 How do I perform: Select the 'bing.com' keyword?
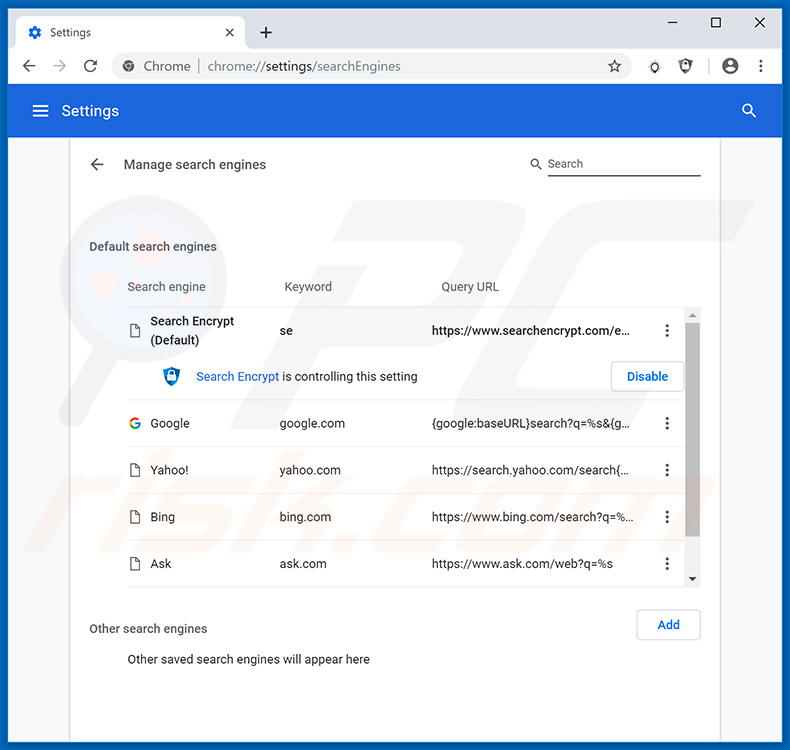(305, 517)
